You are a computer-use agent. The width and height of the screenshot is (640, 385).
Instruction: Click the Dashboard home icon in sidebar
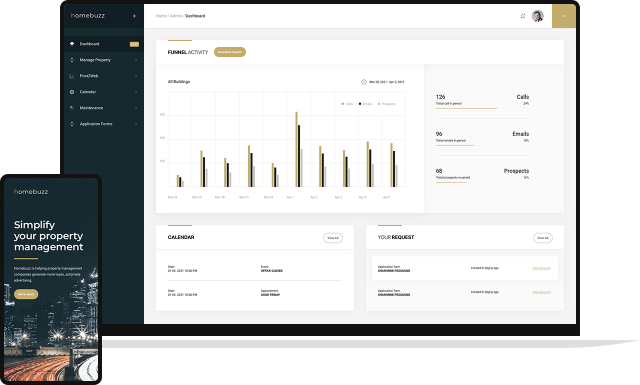pyautogui.click(x=72, y=44)
